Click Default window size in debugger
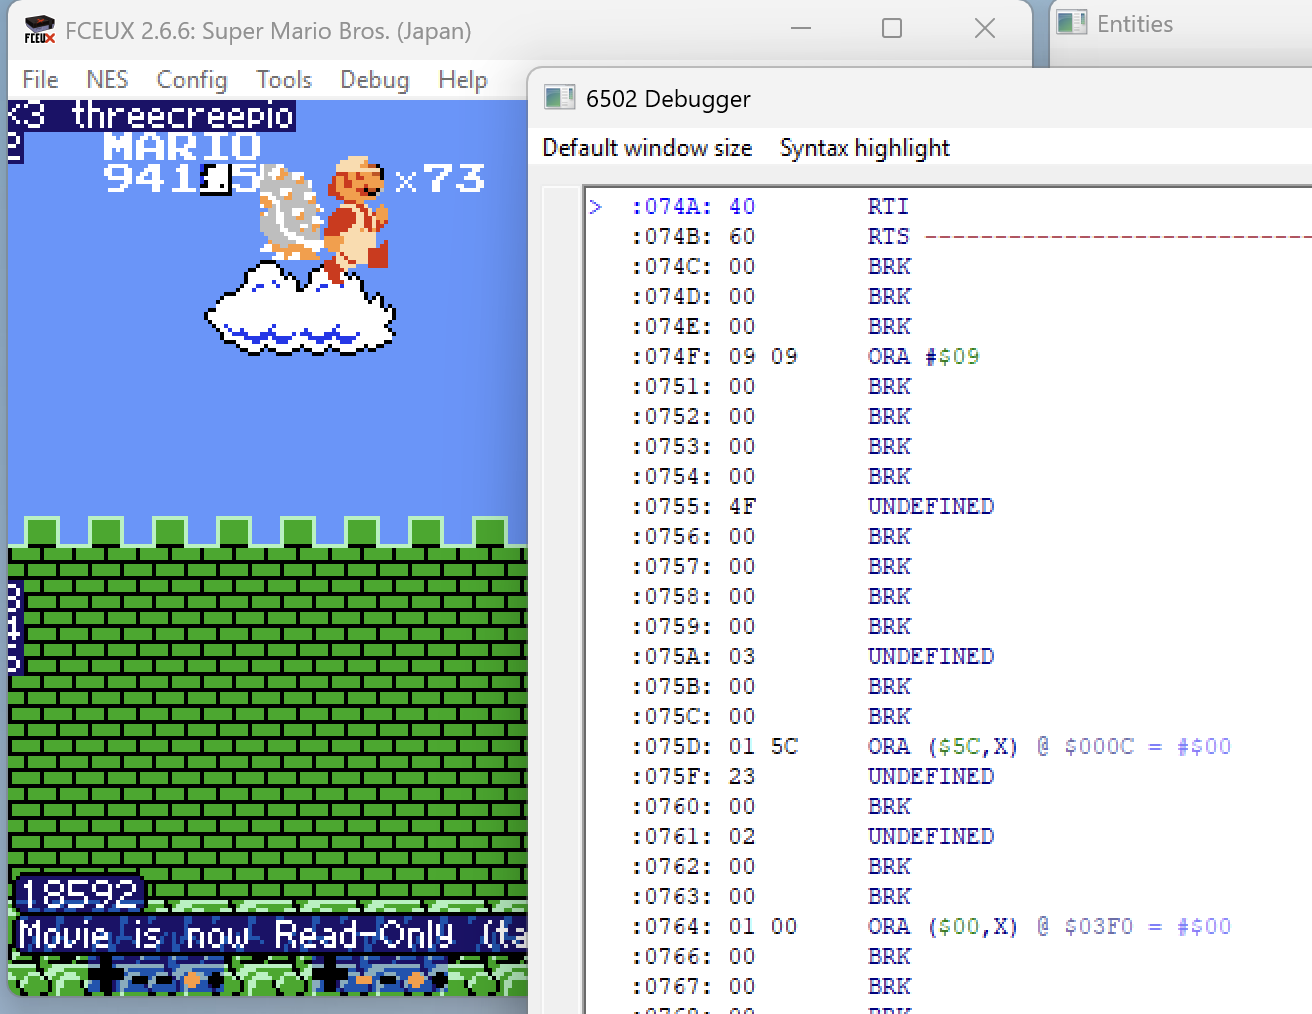This screenshot has width=1312, height=1014. click(647, 148)
